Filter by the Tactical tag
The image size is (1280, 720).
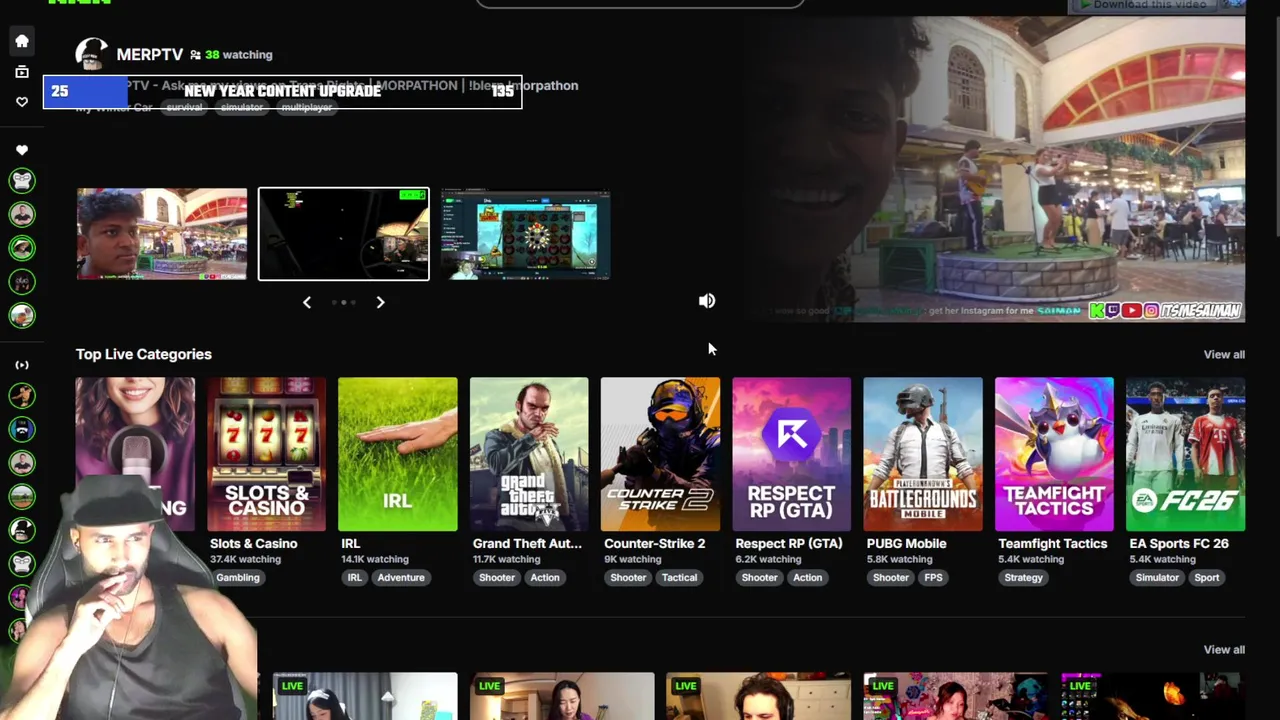pos(679,577)
